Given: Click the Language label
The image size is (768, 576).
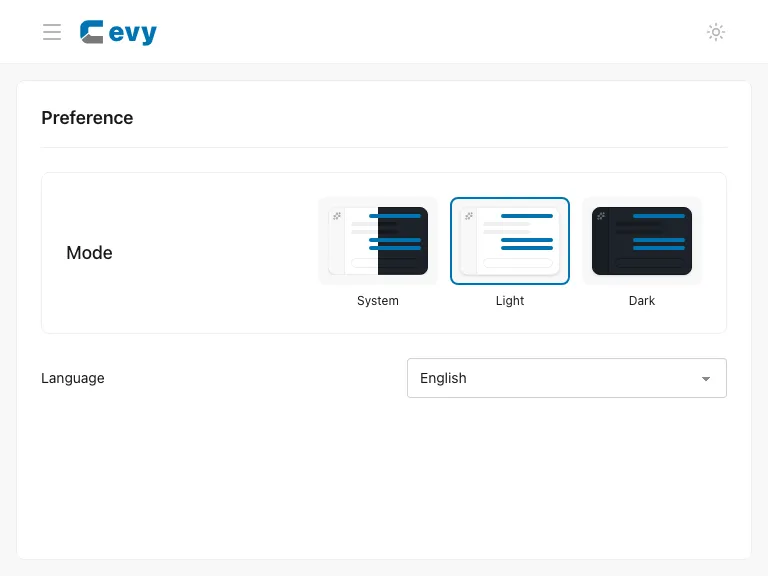Looking at the screenshot, I should [x=72, y=378].
